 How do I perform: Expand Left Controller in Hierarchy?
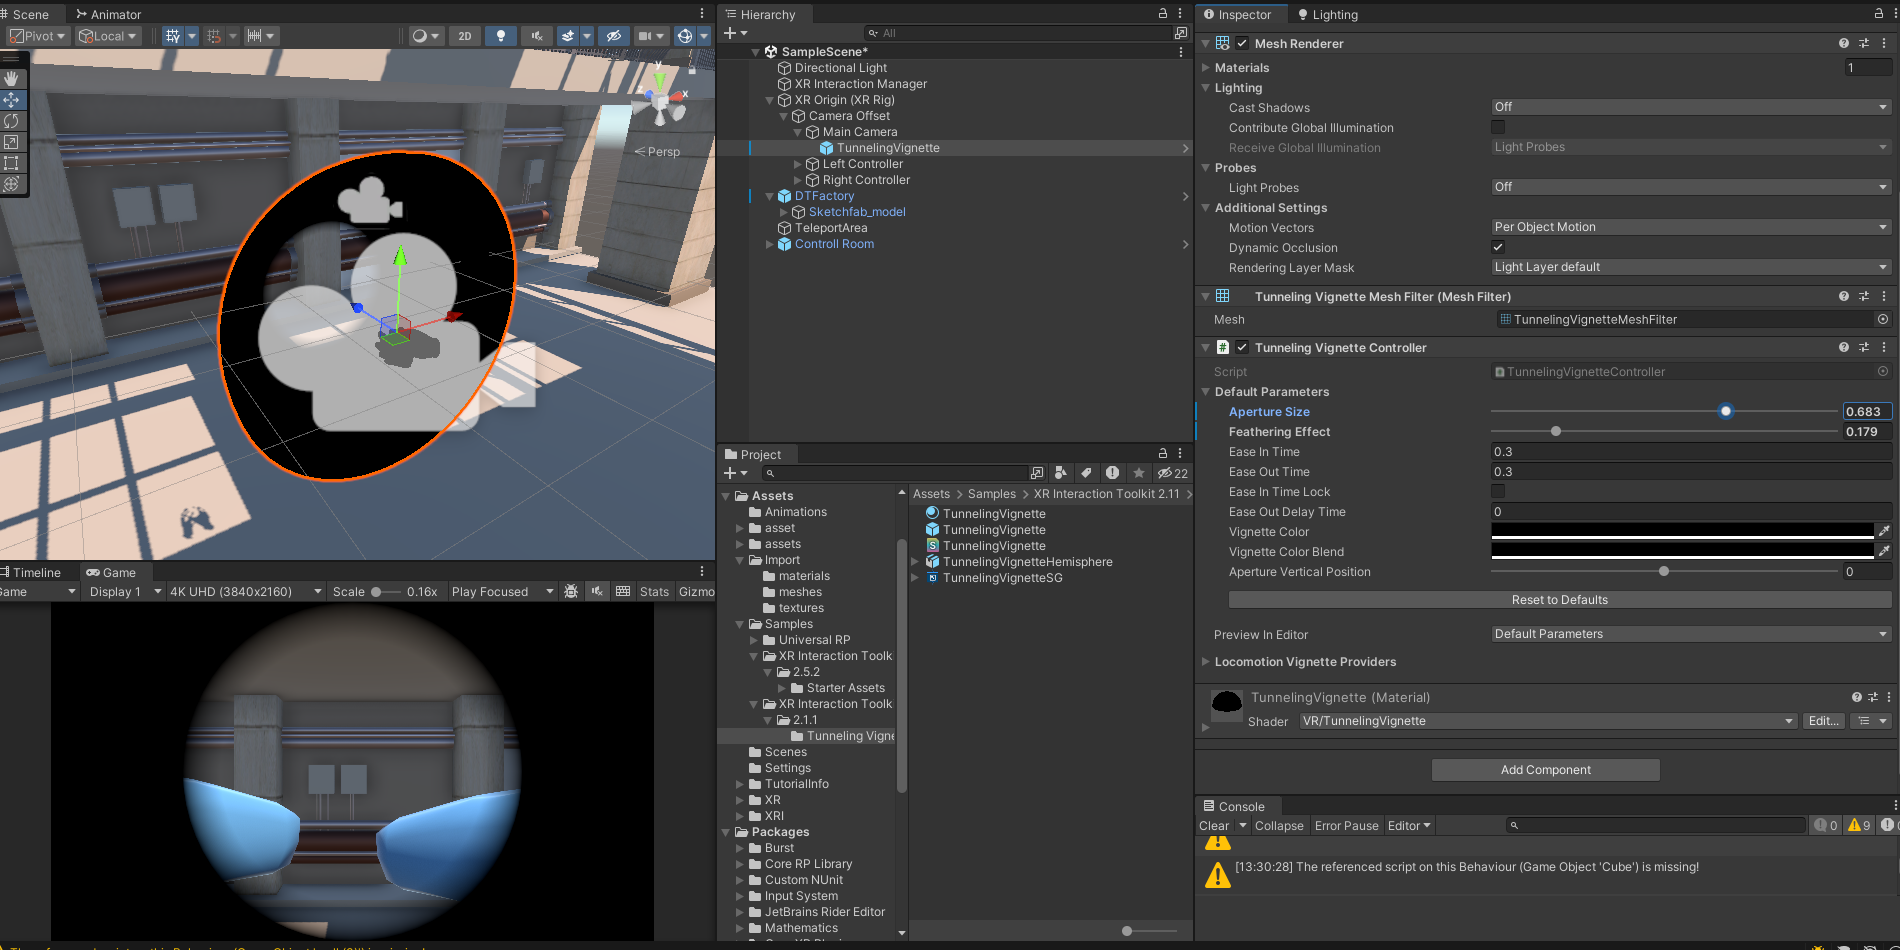(798, 164)
